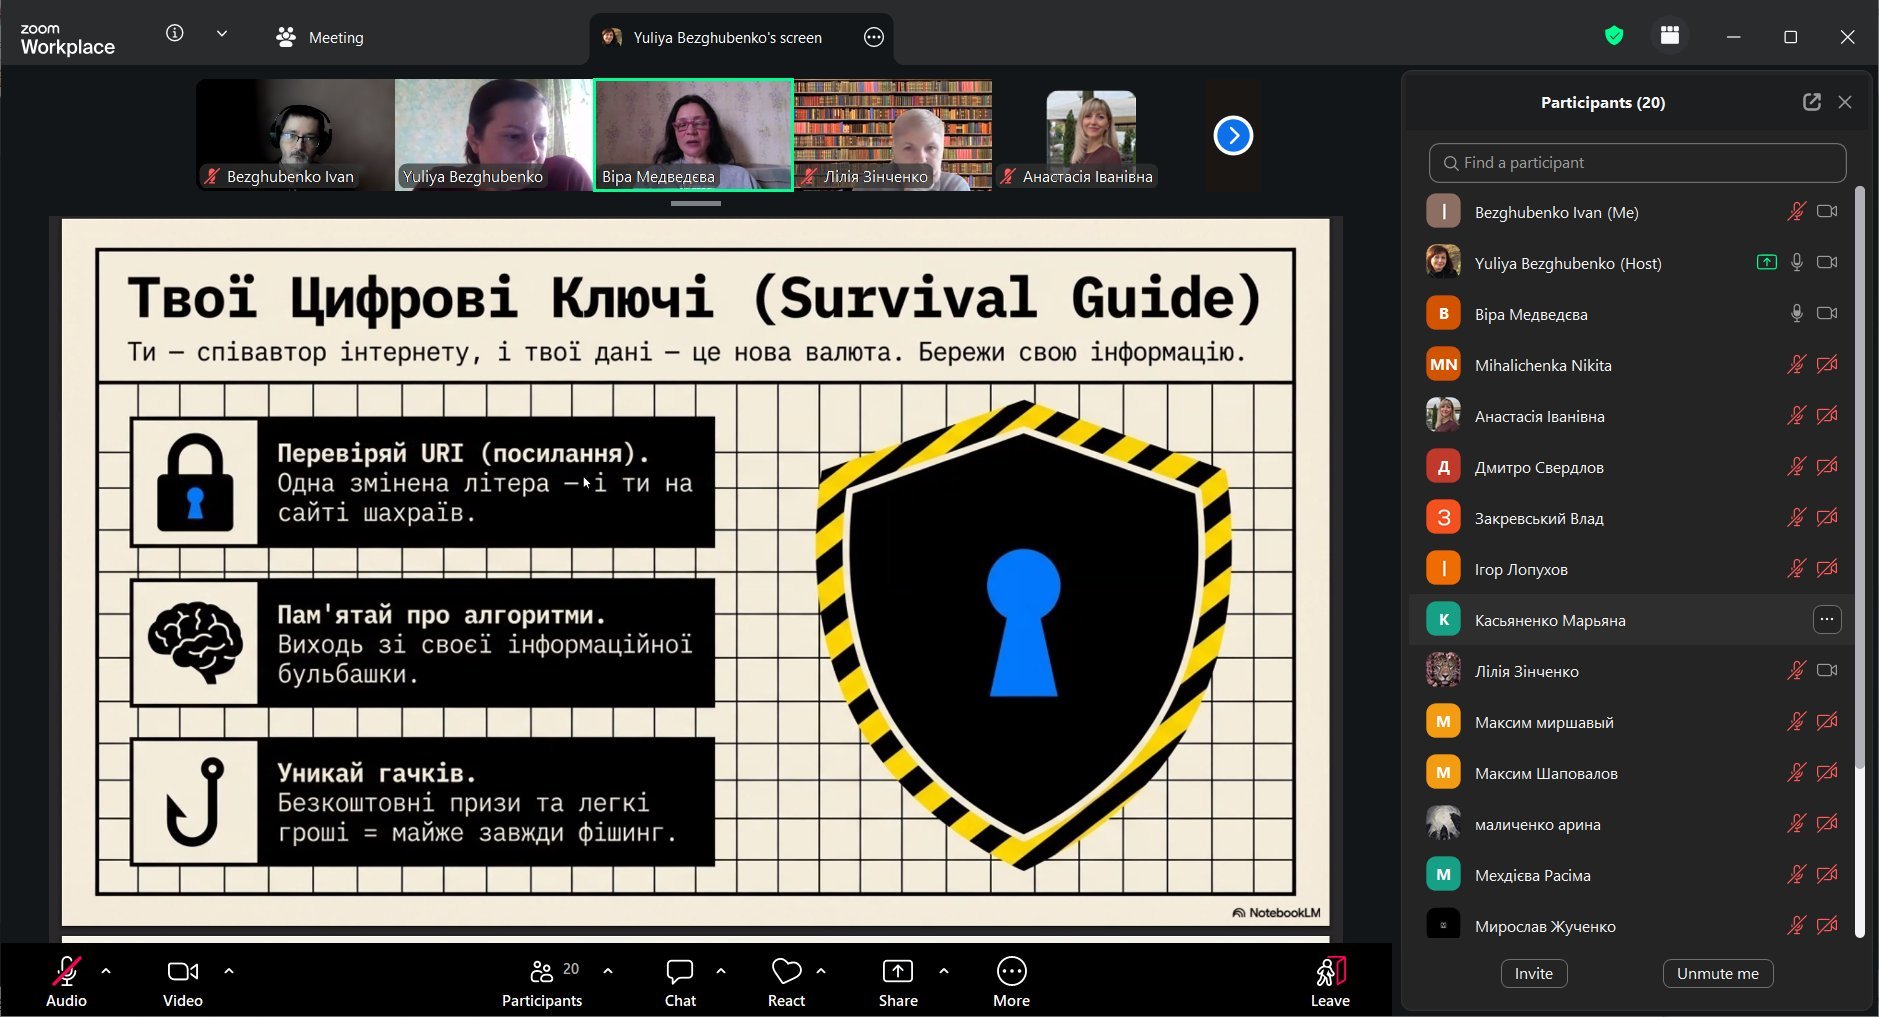1879x1017 pixels.
Task: Click the Invite button
Action: click(1533, 974)
